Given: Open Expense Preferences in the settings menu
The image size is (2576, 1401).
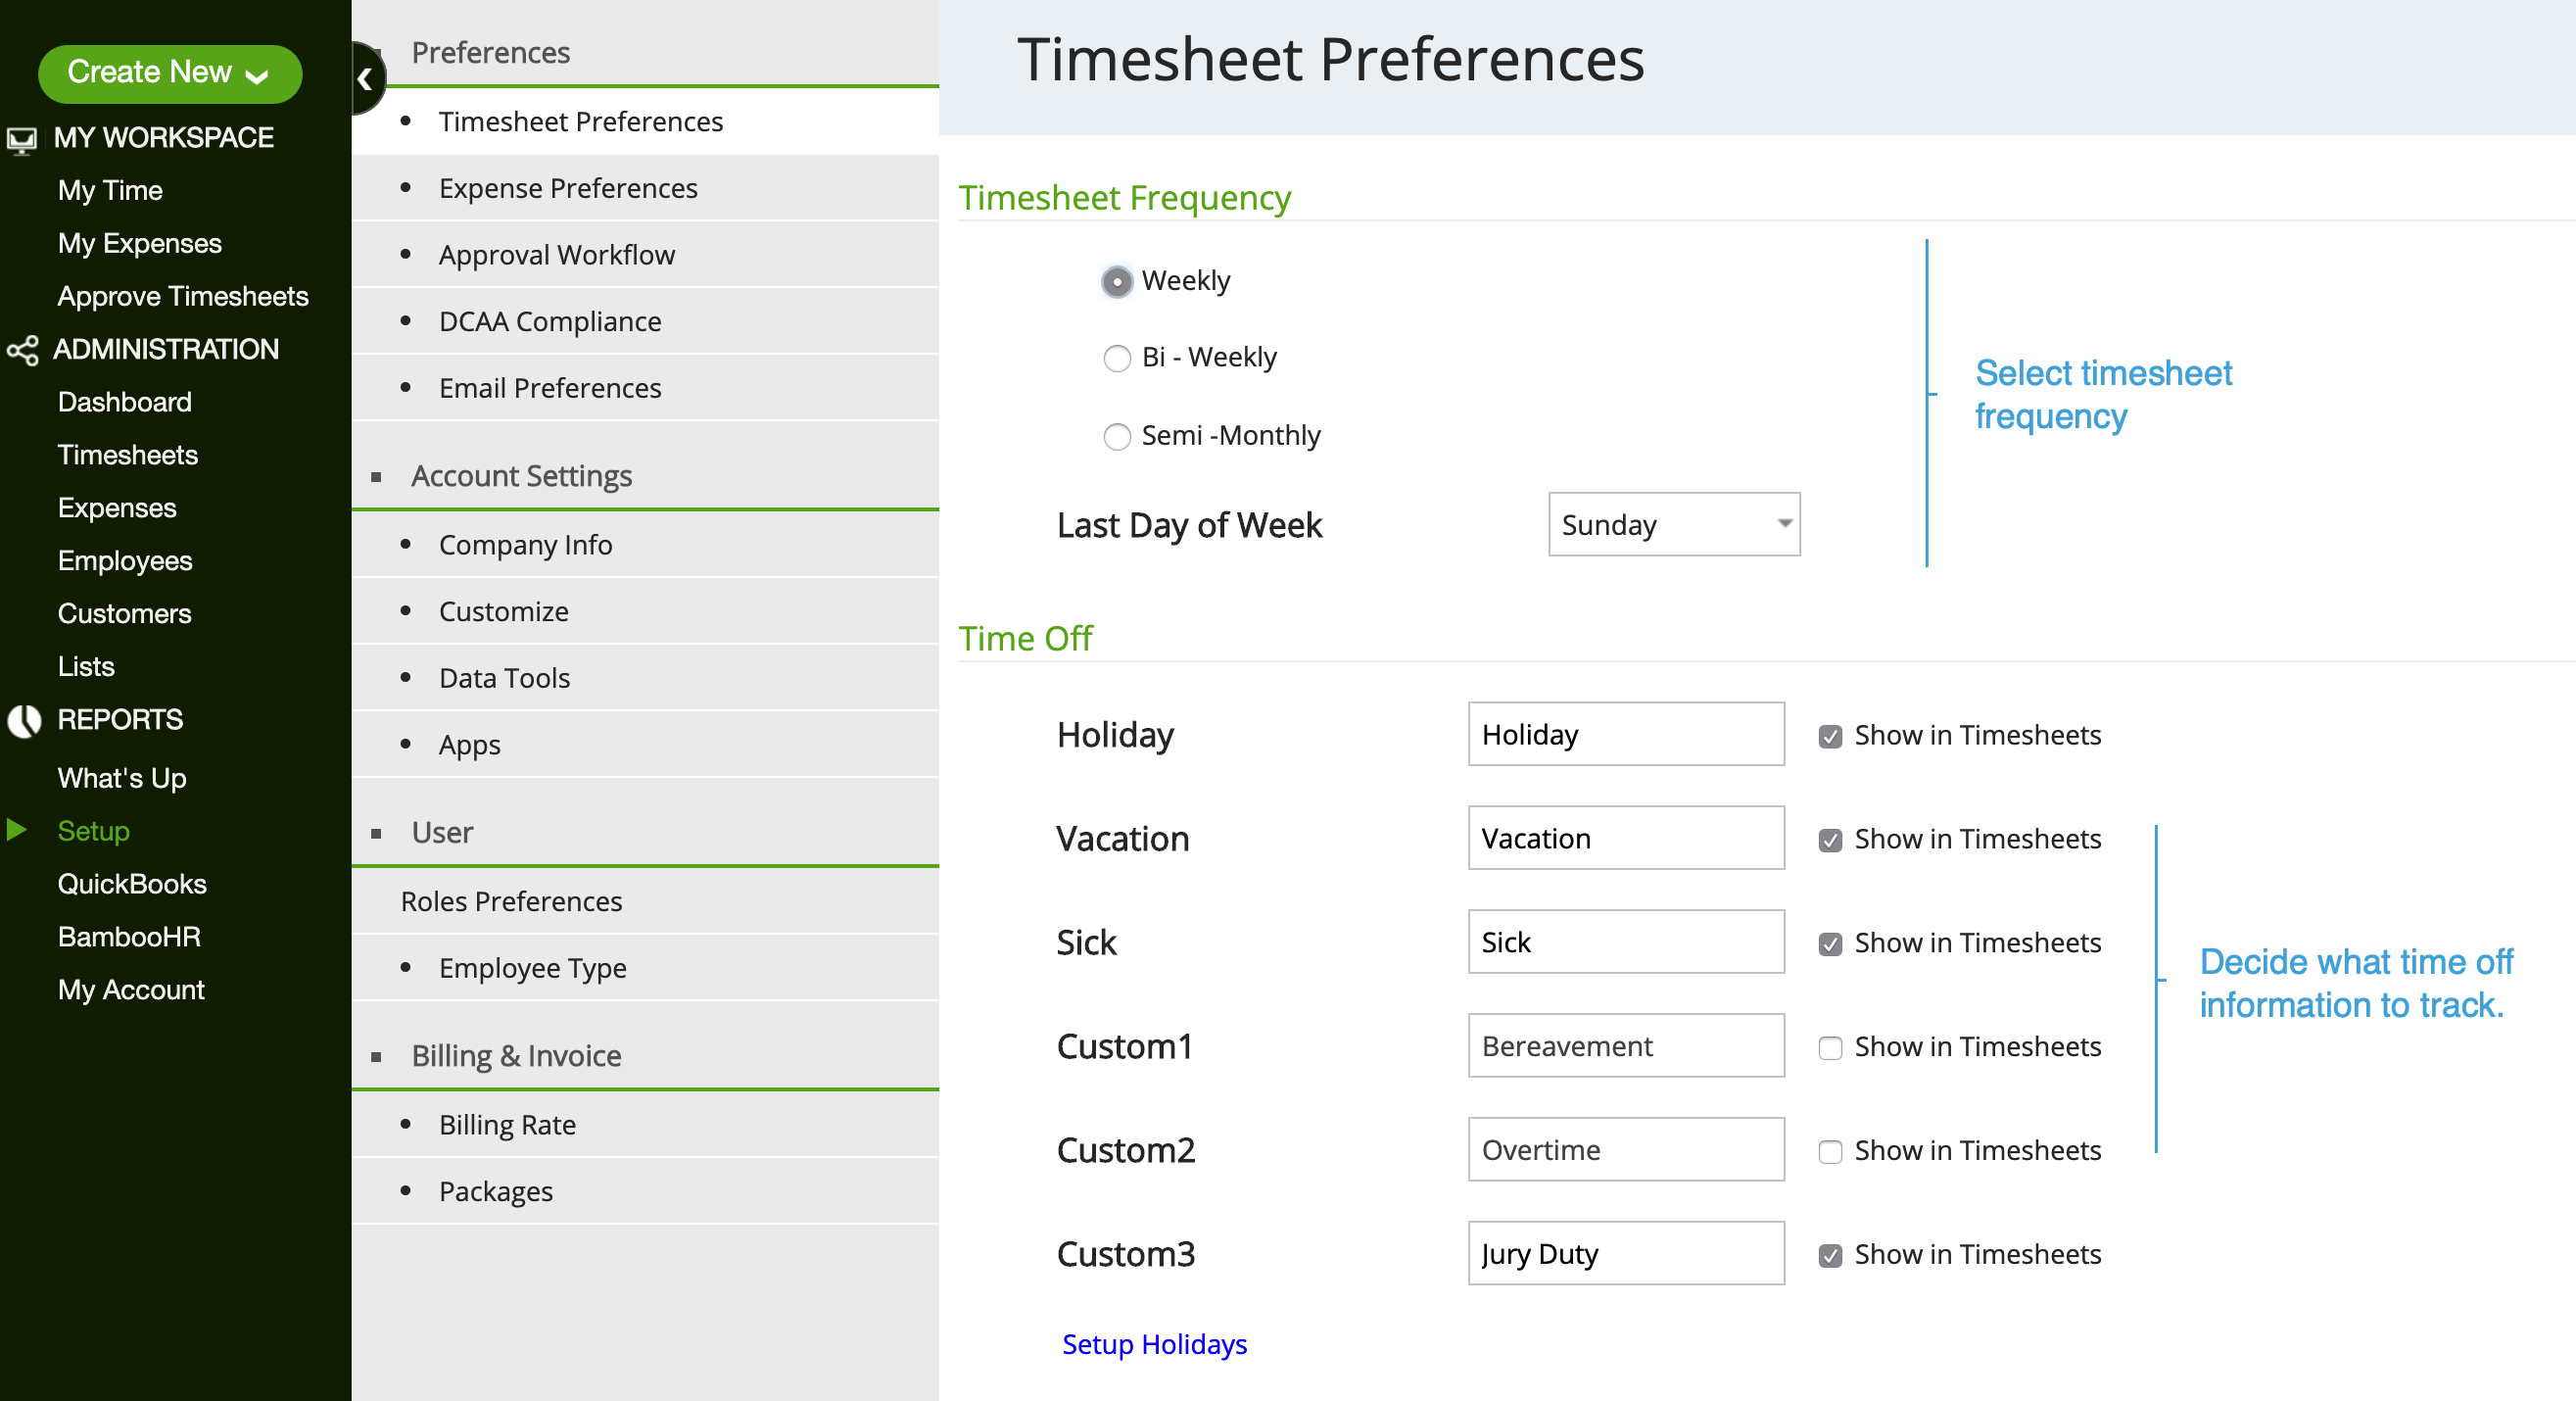Looking at the screenshot, I should click(x=567, y=188).
